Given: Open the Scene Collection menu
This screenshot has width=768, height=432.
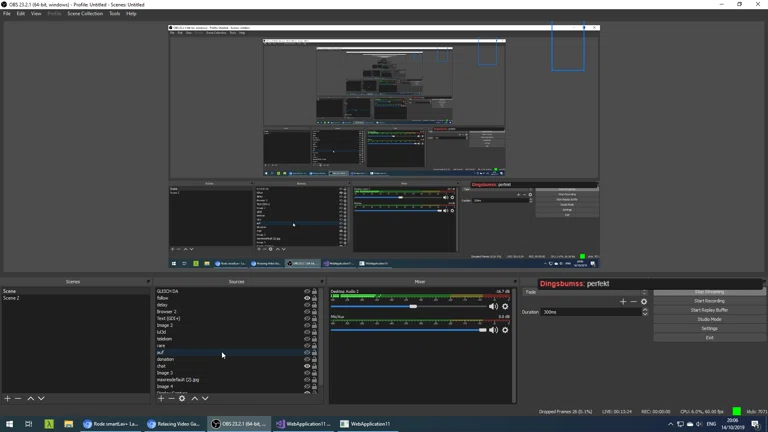Looking at the screenshot, I should tap(85, 14).
